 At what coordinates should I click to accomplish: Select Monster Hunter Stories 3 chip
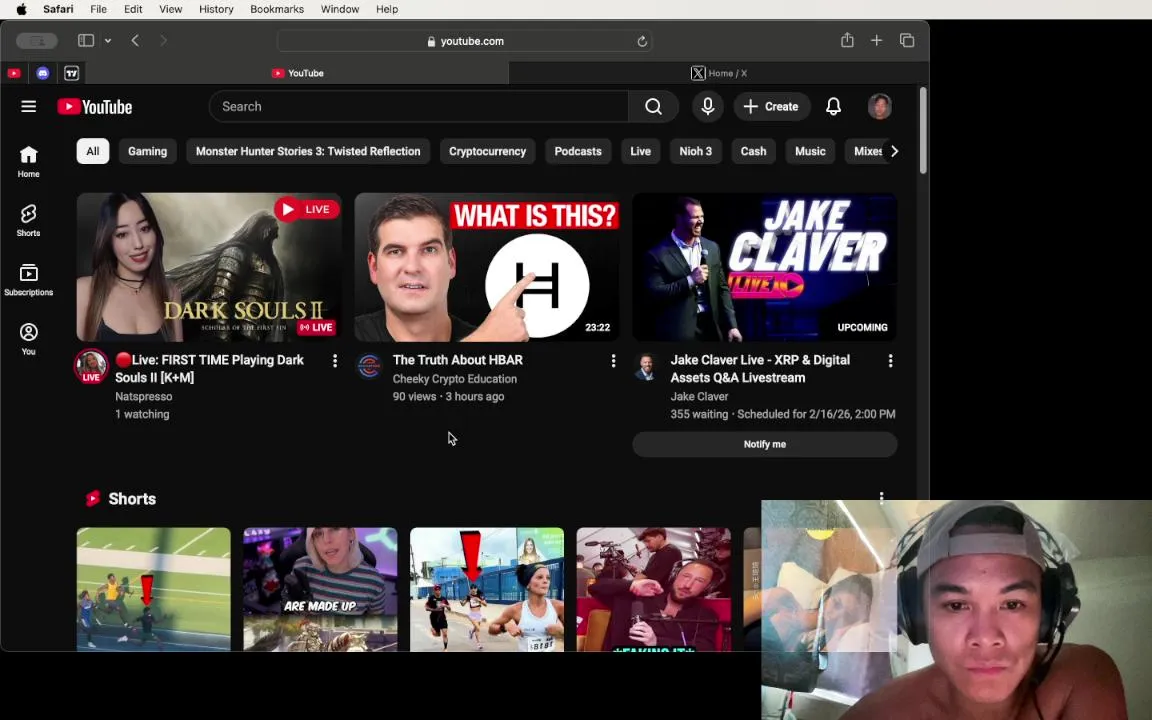pyautogui.click(x=308, y=151)
